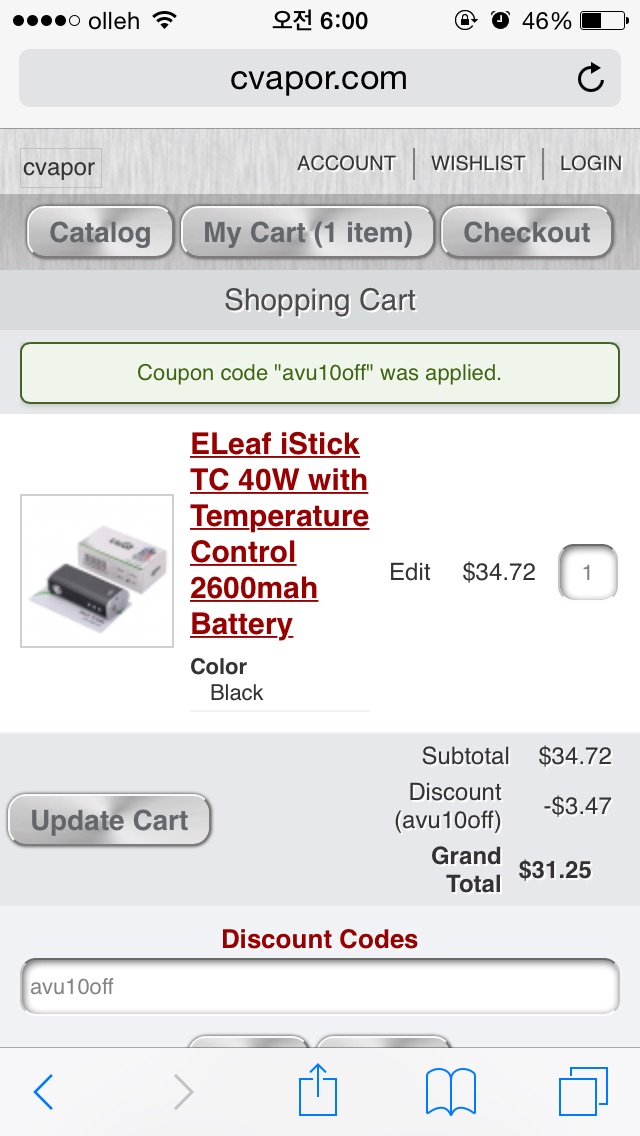Open the WISHLIST link
640x1136 pixels.
click(x=478, y=163)
